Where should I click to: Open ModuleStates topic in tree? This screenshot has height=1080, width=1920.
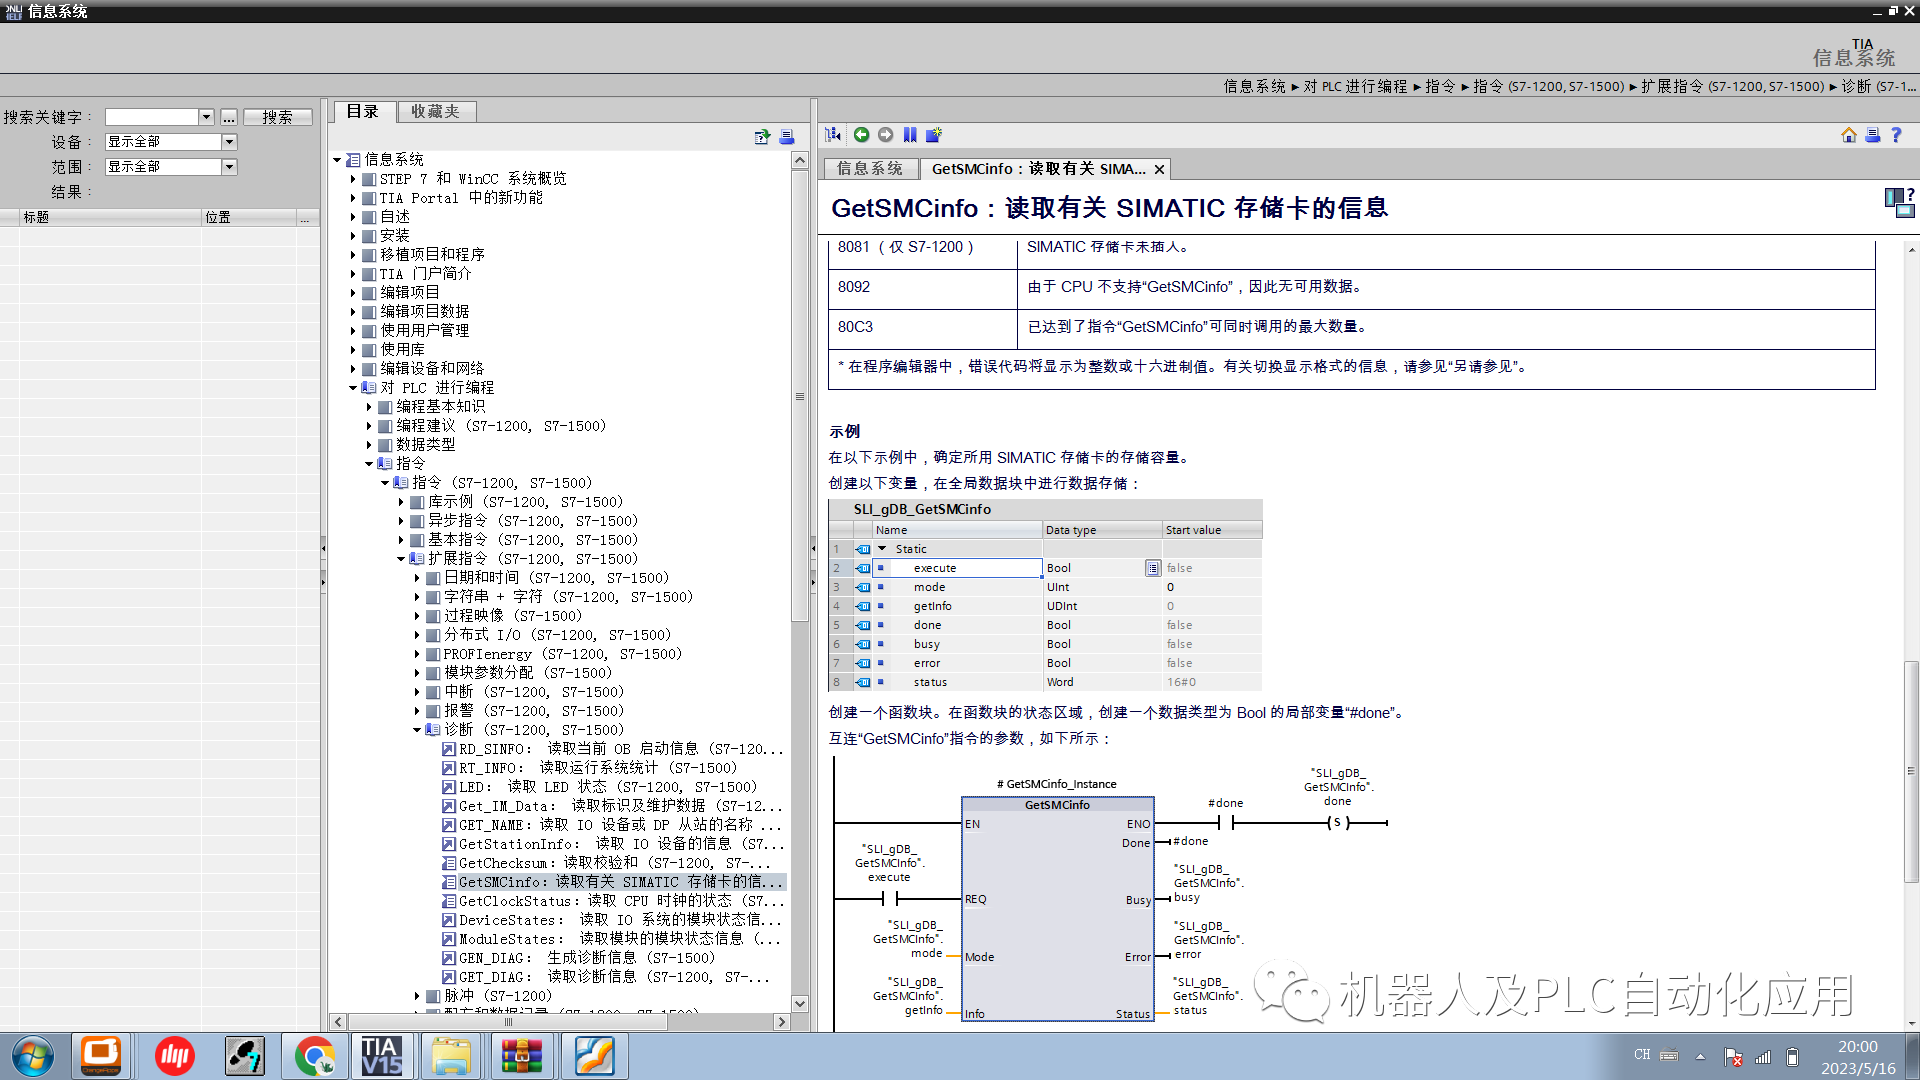click(612, 939)
